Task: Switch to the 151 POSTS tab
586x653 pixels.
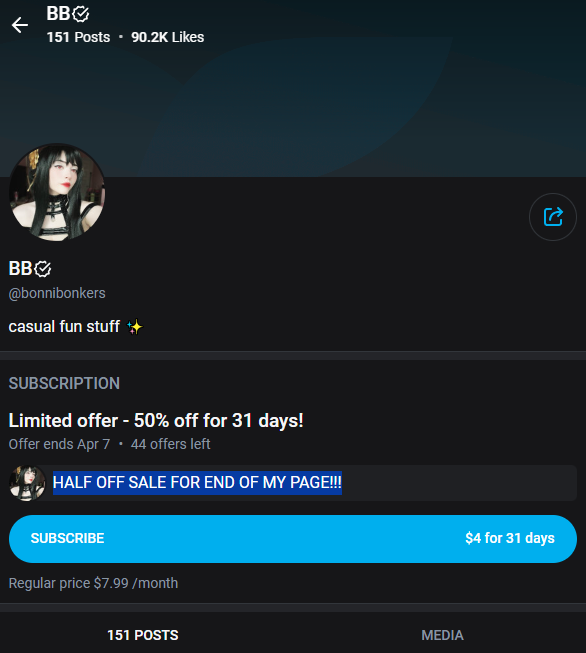Action: (x=143, y=635)
